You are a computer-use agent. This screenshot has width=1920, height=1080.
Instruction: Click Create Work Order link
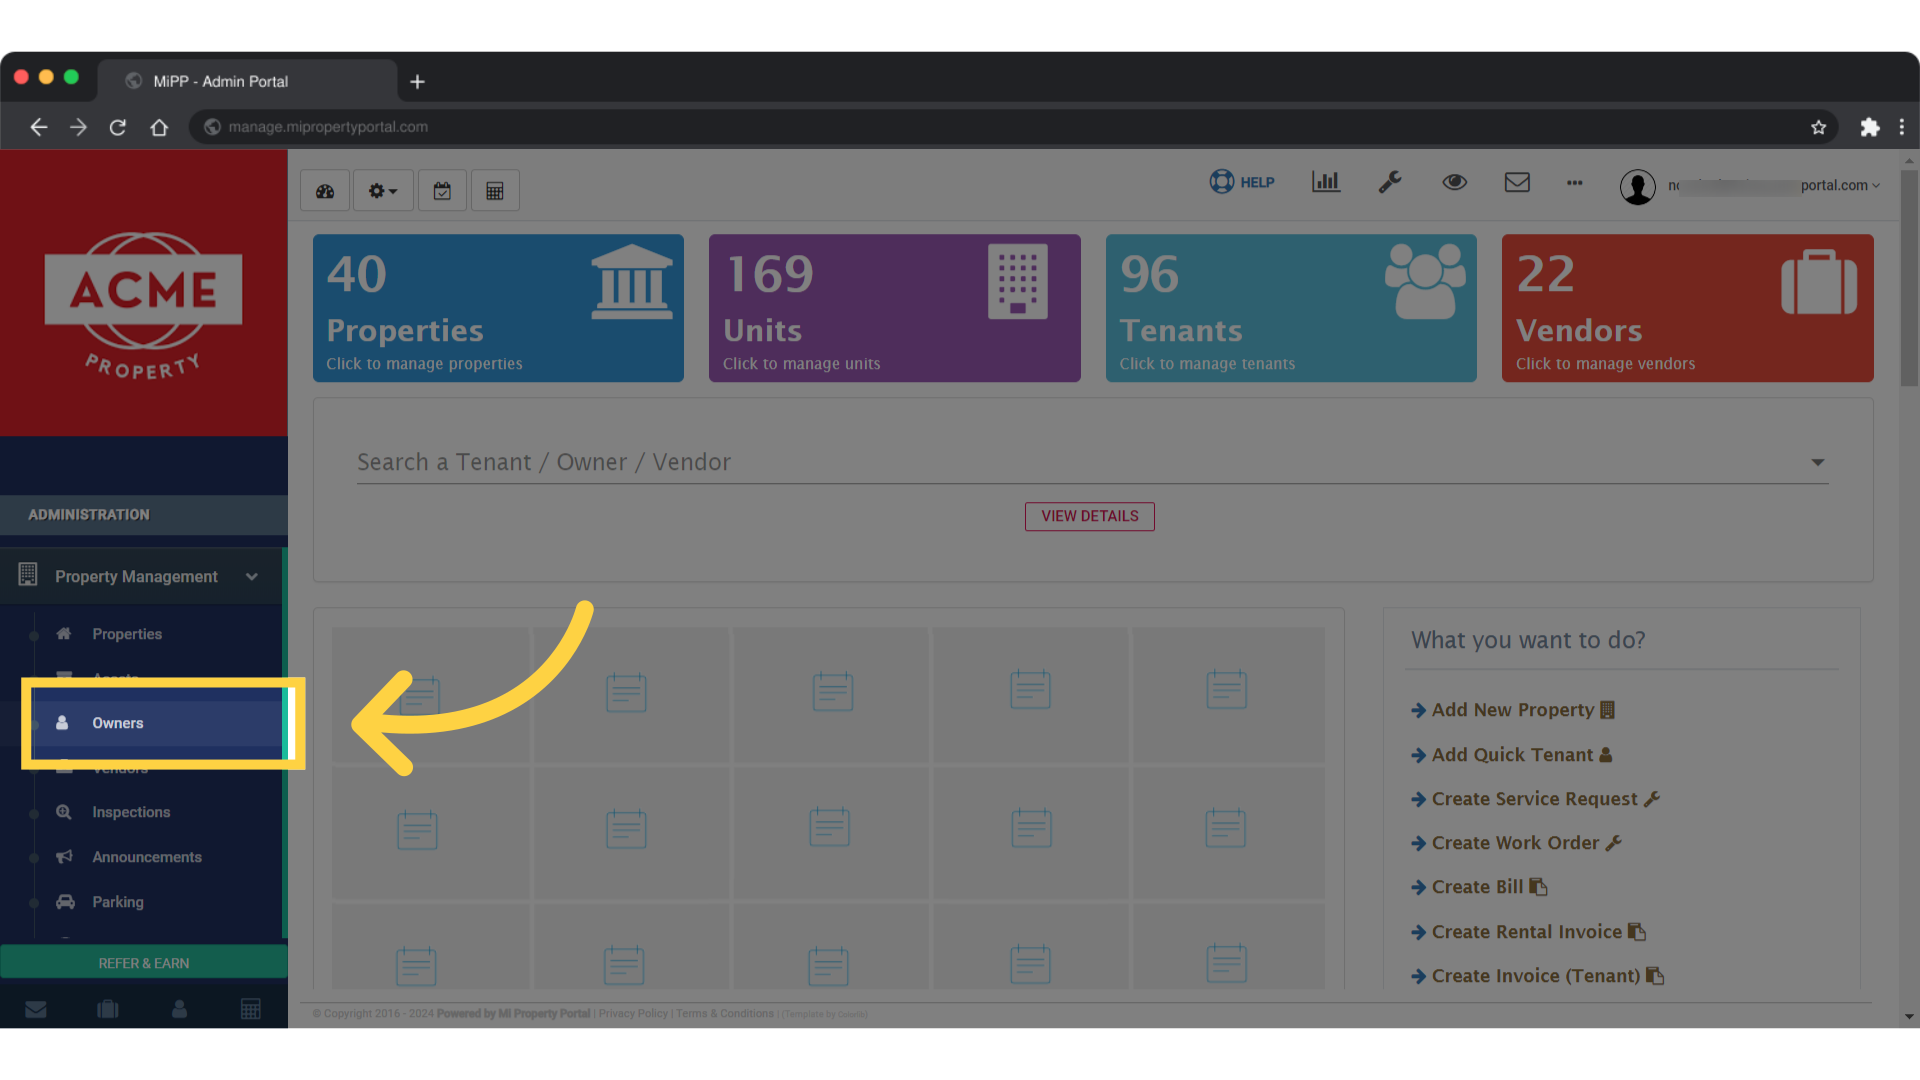coord(1516,843)
